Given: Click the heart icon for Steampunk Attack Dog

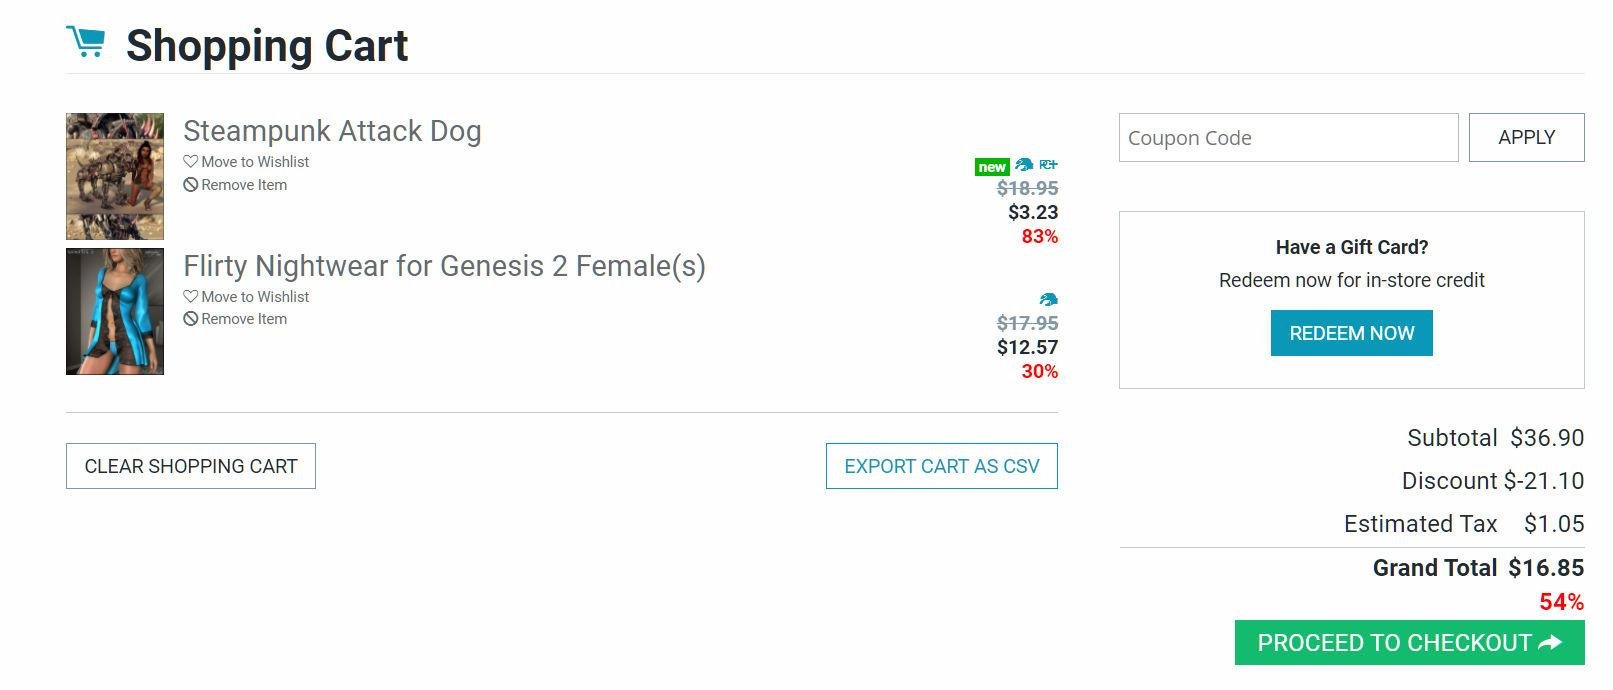Looking at the screenshot, I should click(190, 162).
